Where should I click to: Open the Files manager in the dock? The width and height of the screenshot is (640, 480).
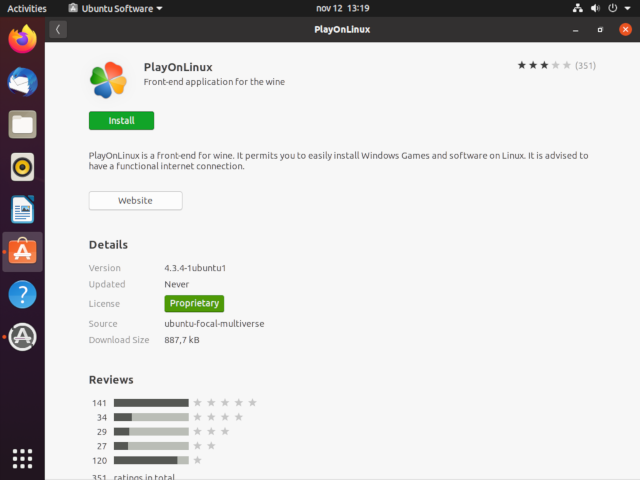(22, 124)
